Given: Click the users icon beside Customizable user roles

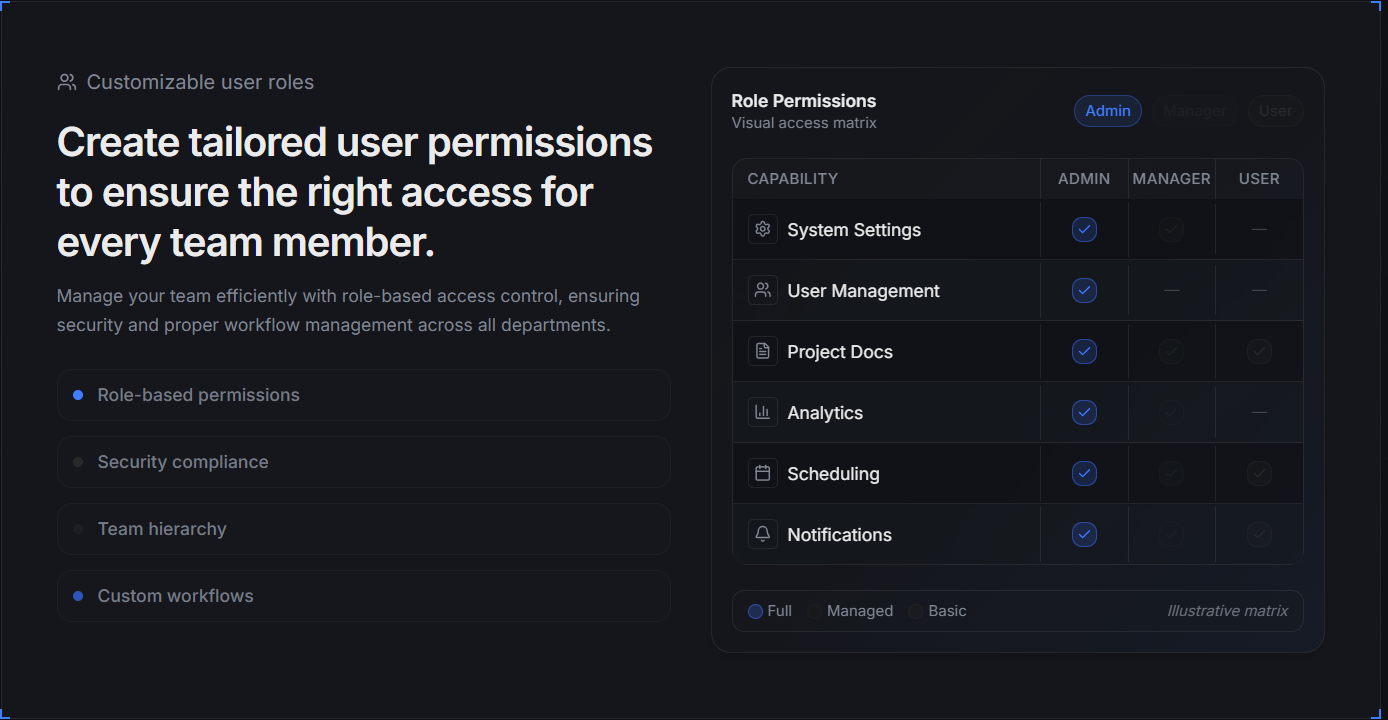Looking at the screenshot, I should pyautogui.click(x=67, y=82).
